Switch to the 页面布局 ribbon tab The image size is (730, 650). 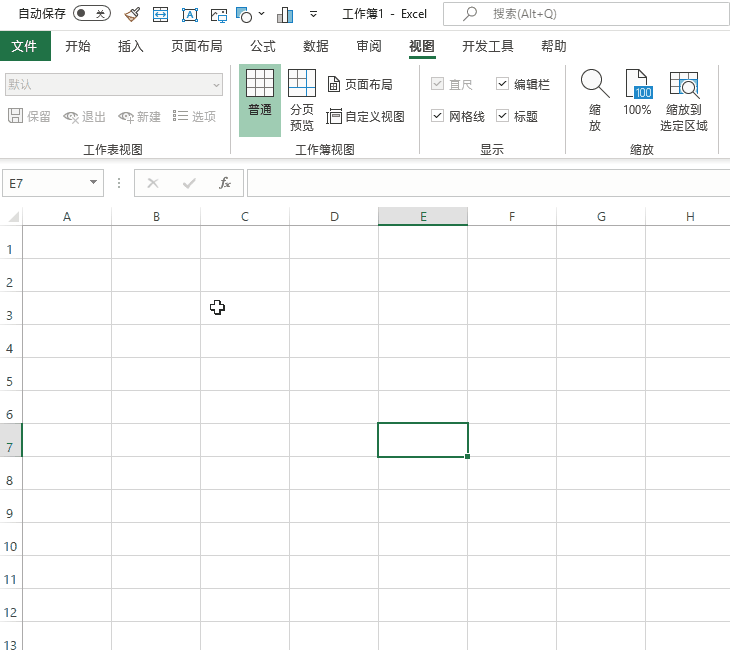196,46
